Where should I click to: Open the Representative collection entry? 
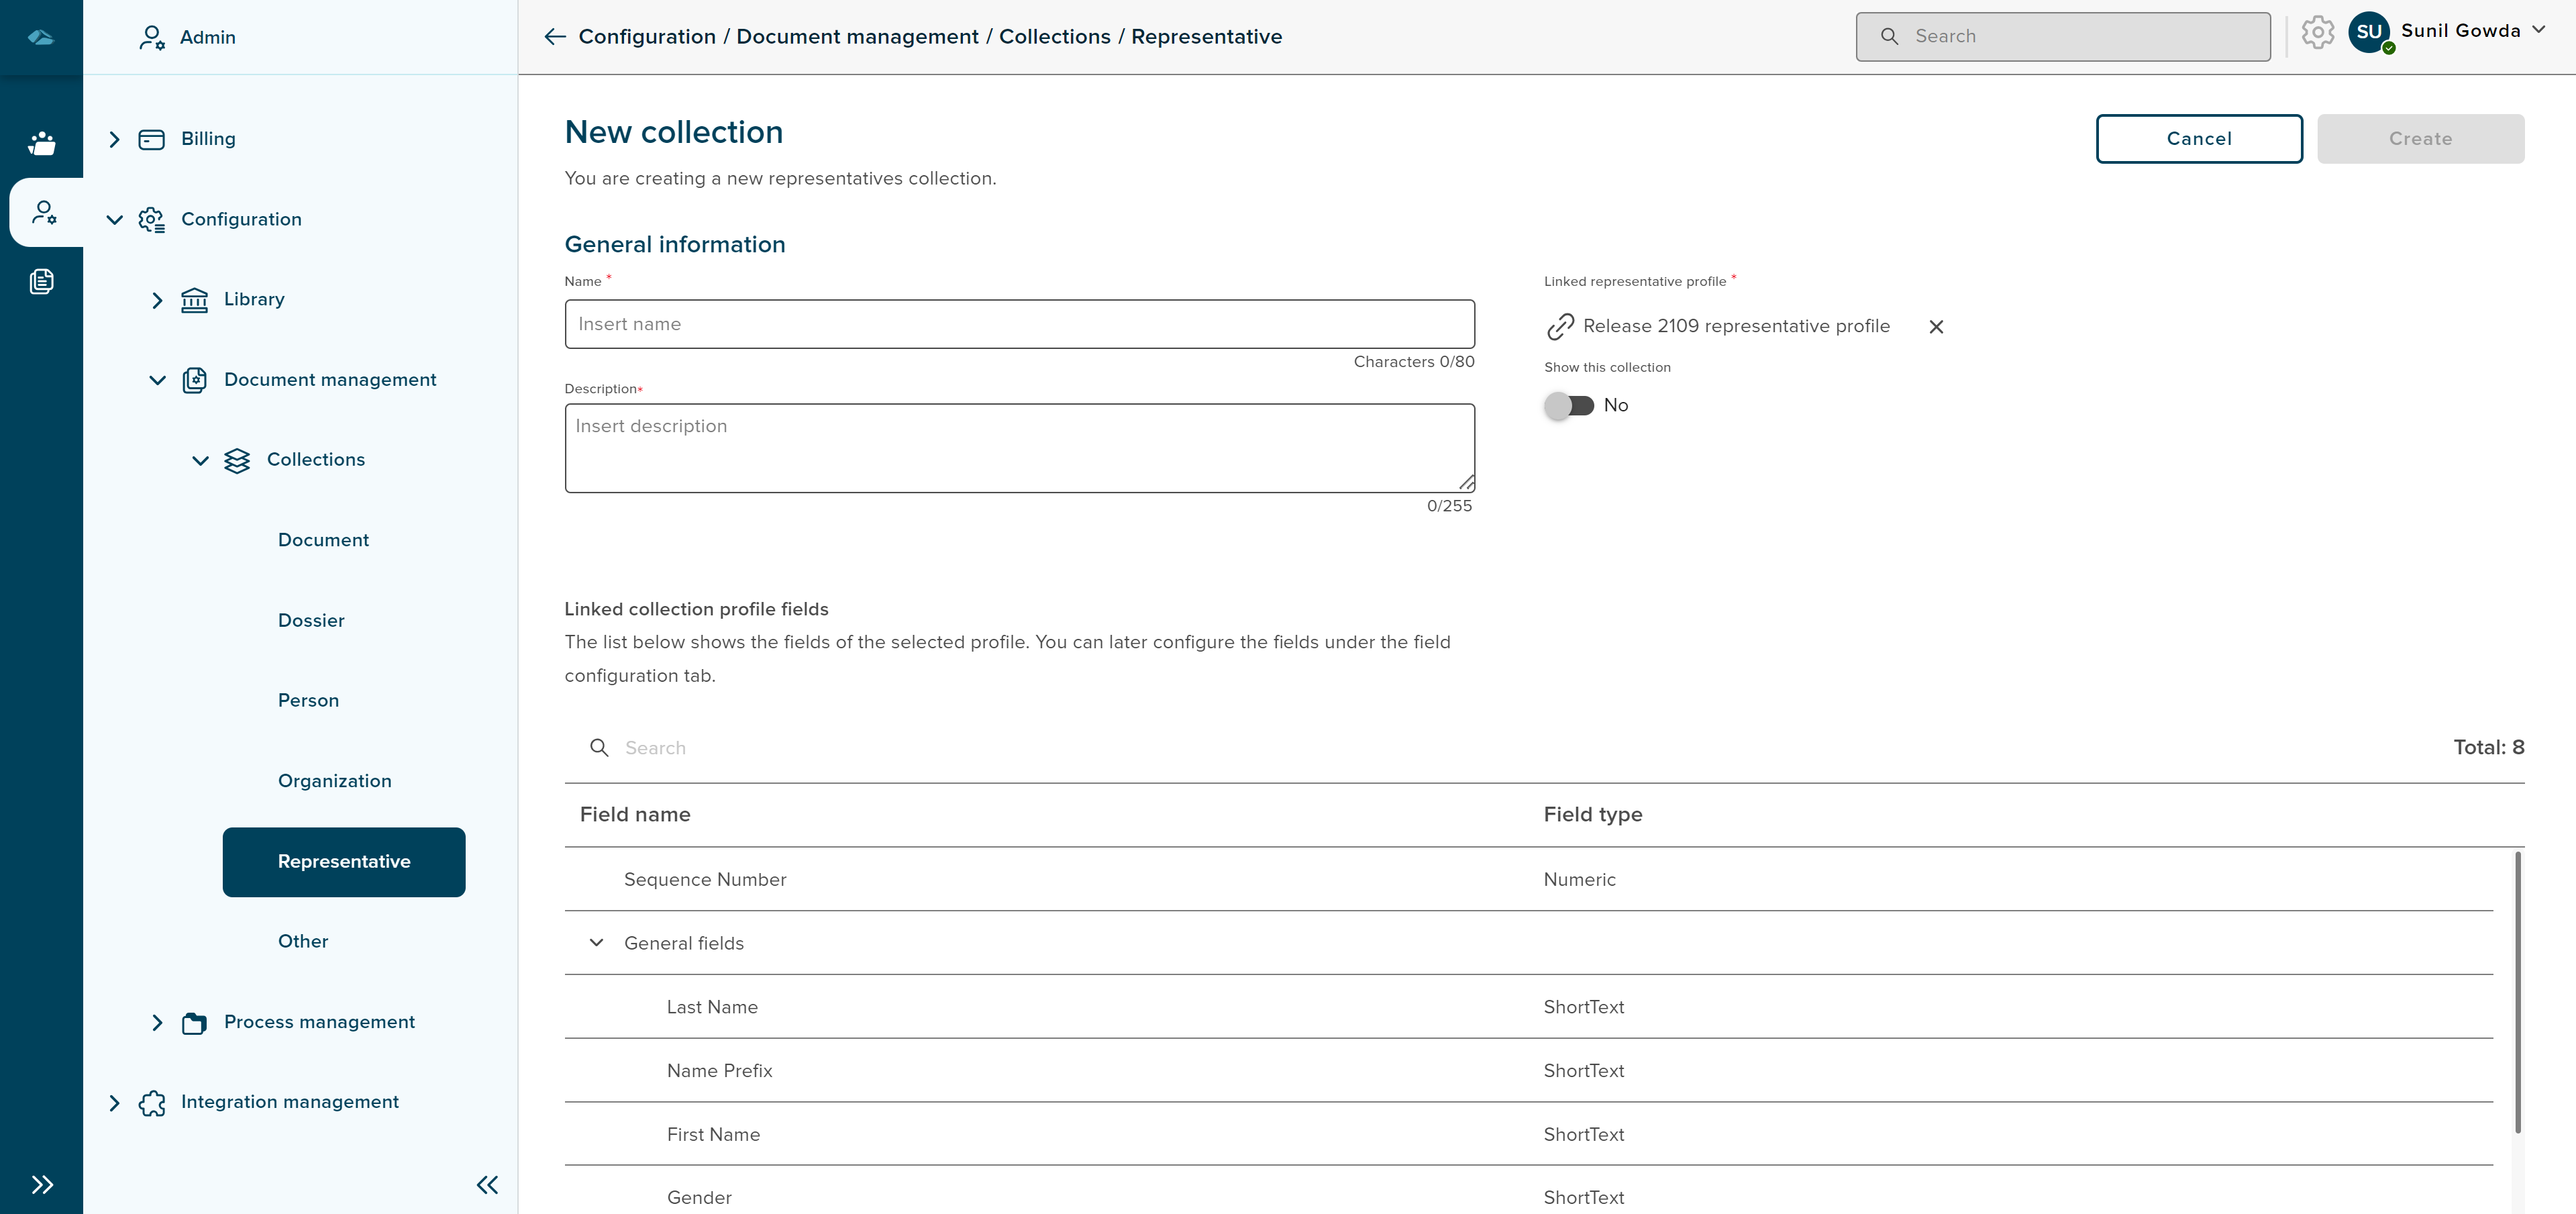[x=344, y=861]
